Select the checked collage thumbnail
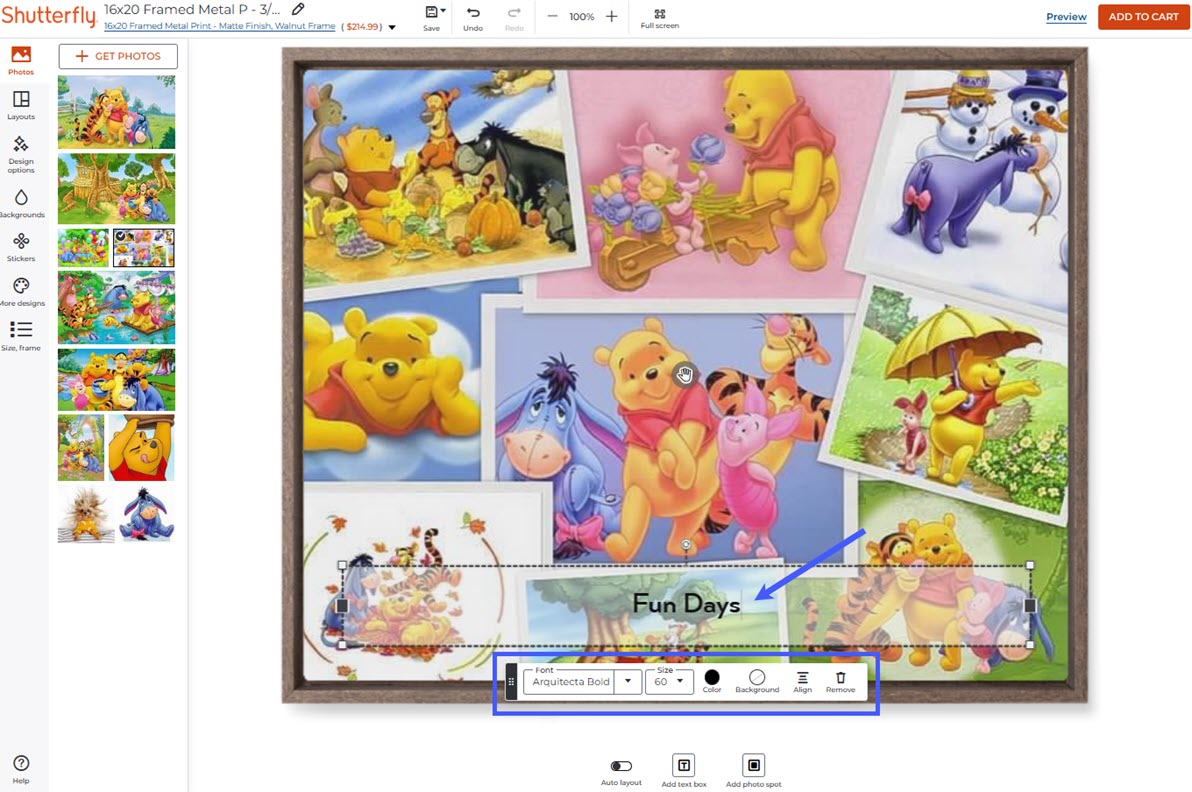 coord(144,248)
